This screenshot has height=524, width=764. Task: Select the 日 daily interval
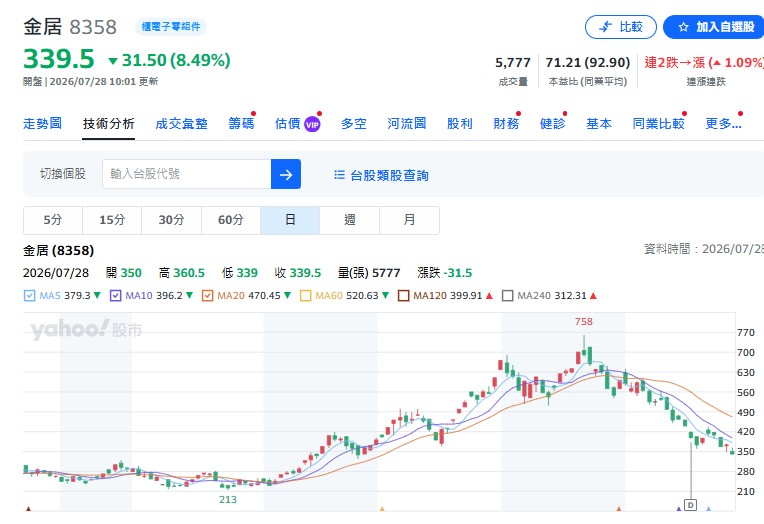tap(290, 220)
